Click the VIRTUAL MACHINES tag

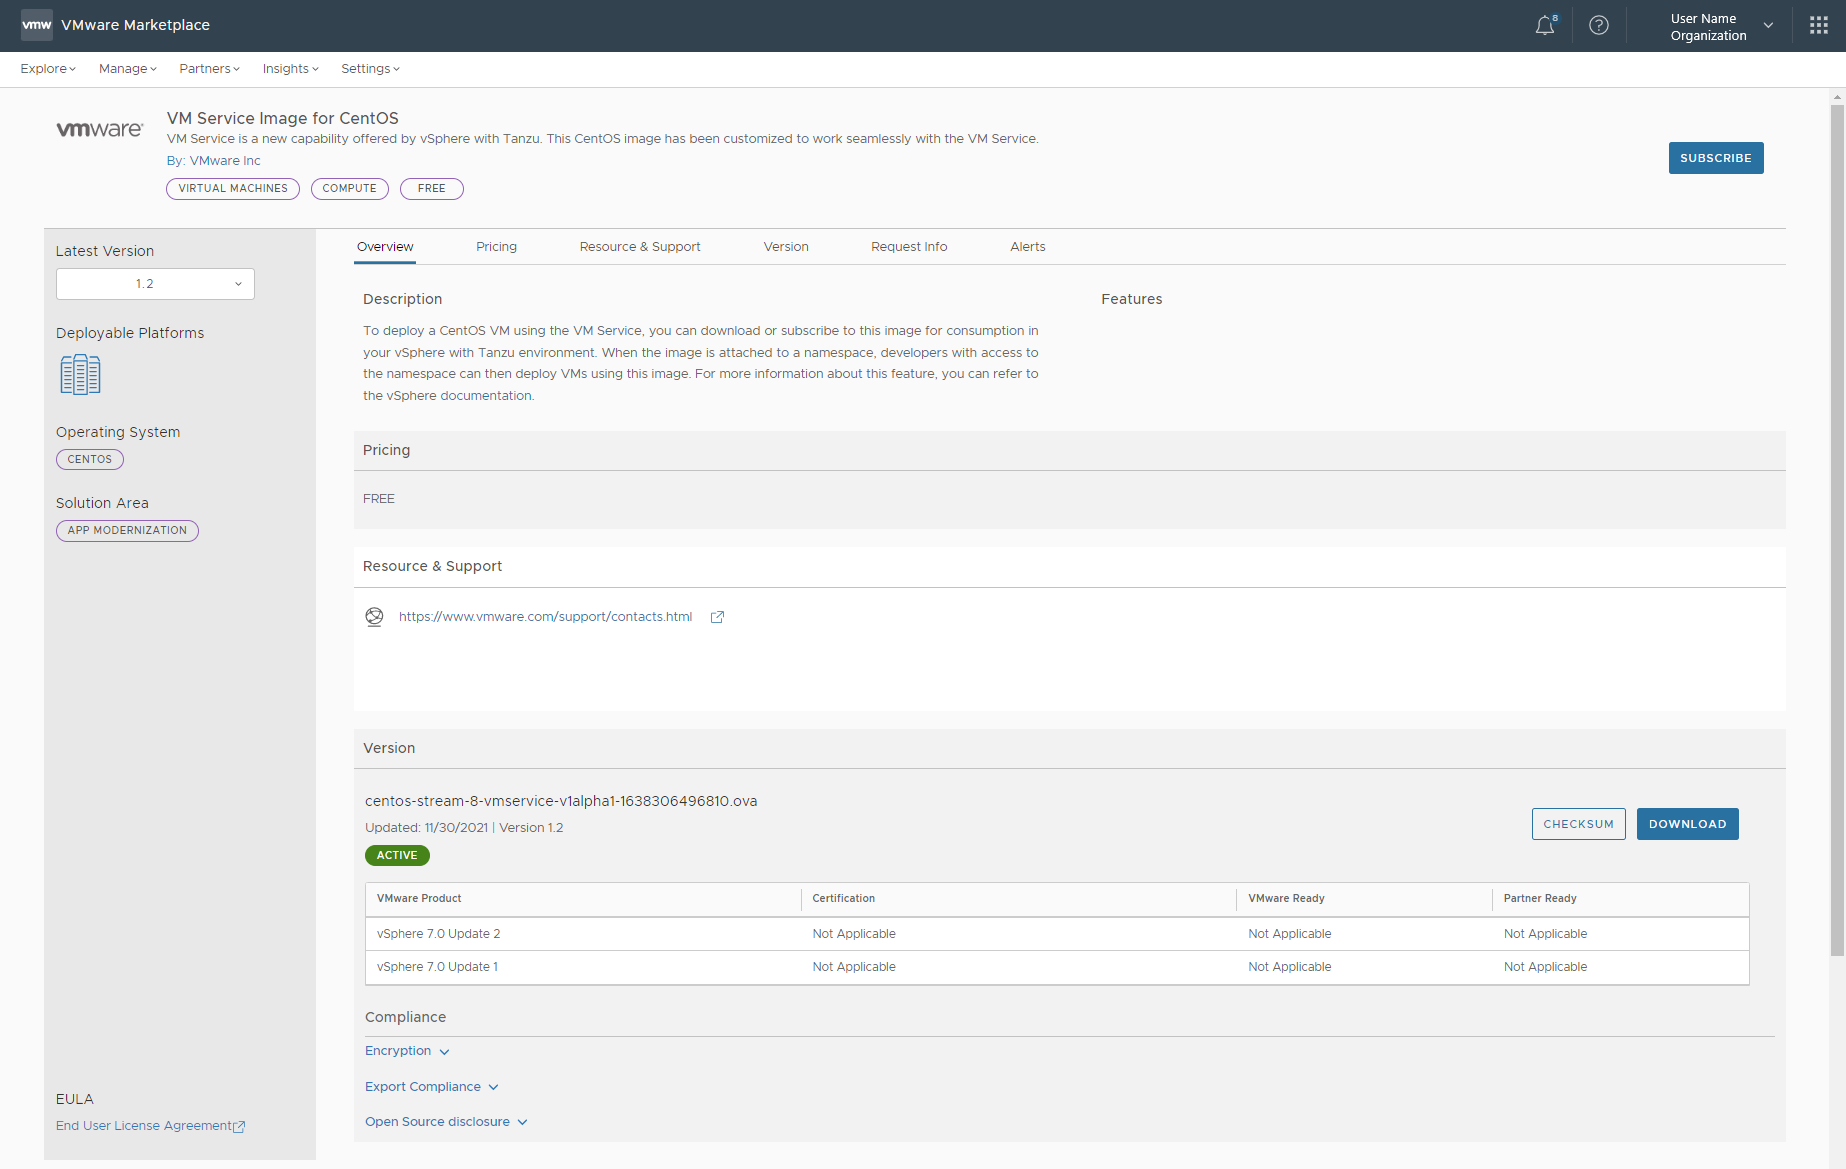pos(233,189)
